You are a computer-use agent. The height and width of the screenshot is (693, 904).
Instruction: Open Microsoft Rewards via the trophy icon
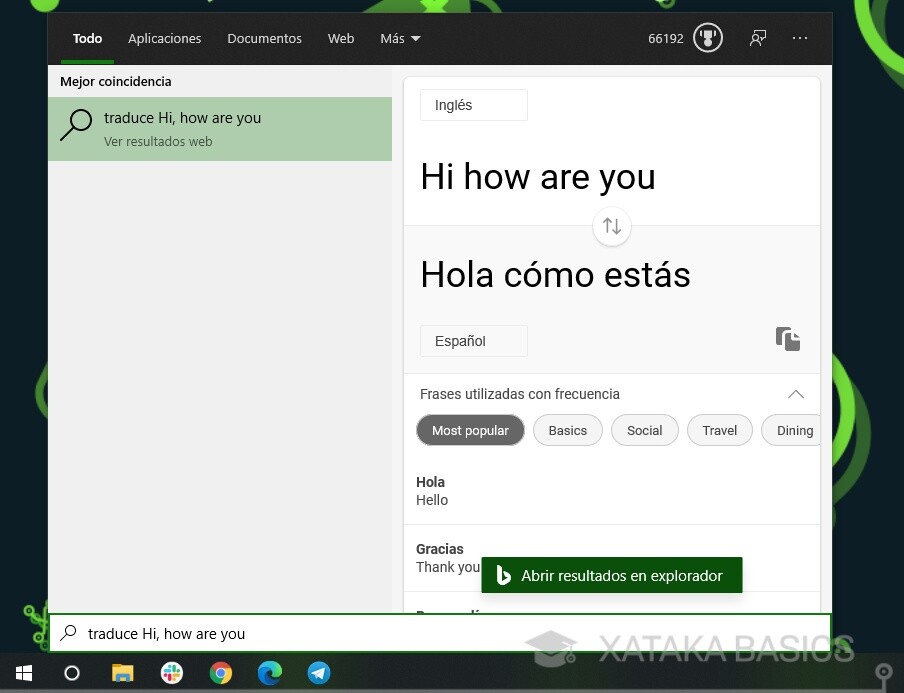coord(708,37)
